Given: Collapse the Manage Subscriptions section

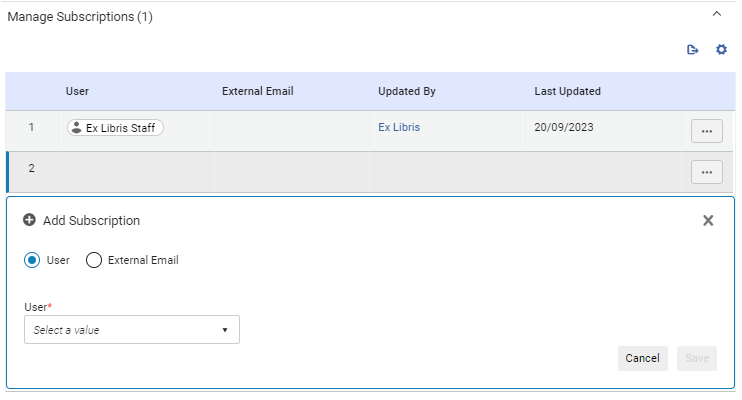Looking at the screenshot, I should pos(716,15).
